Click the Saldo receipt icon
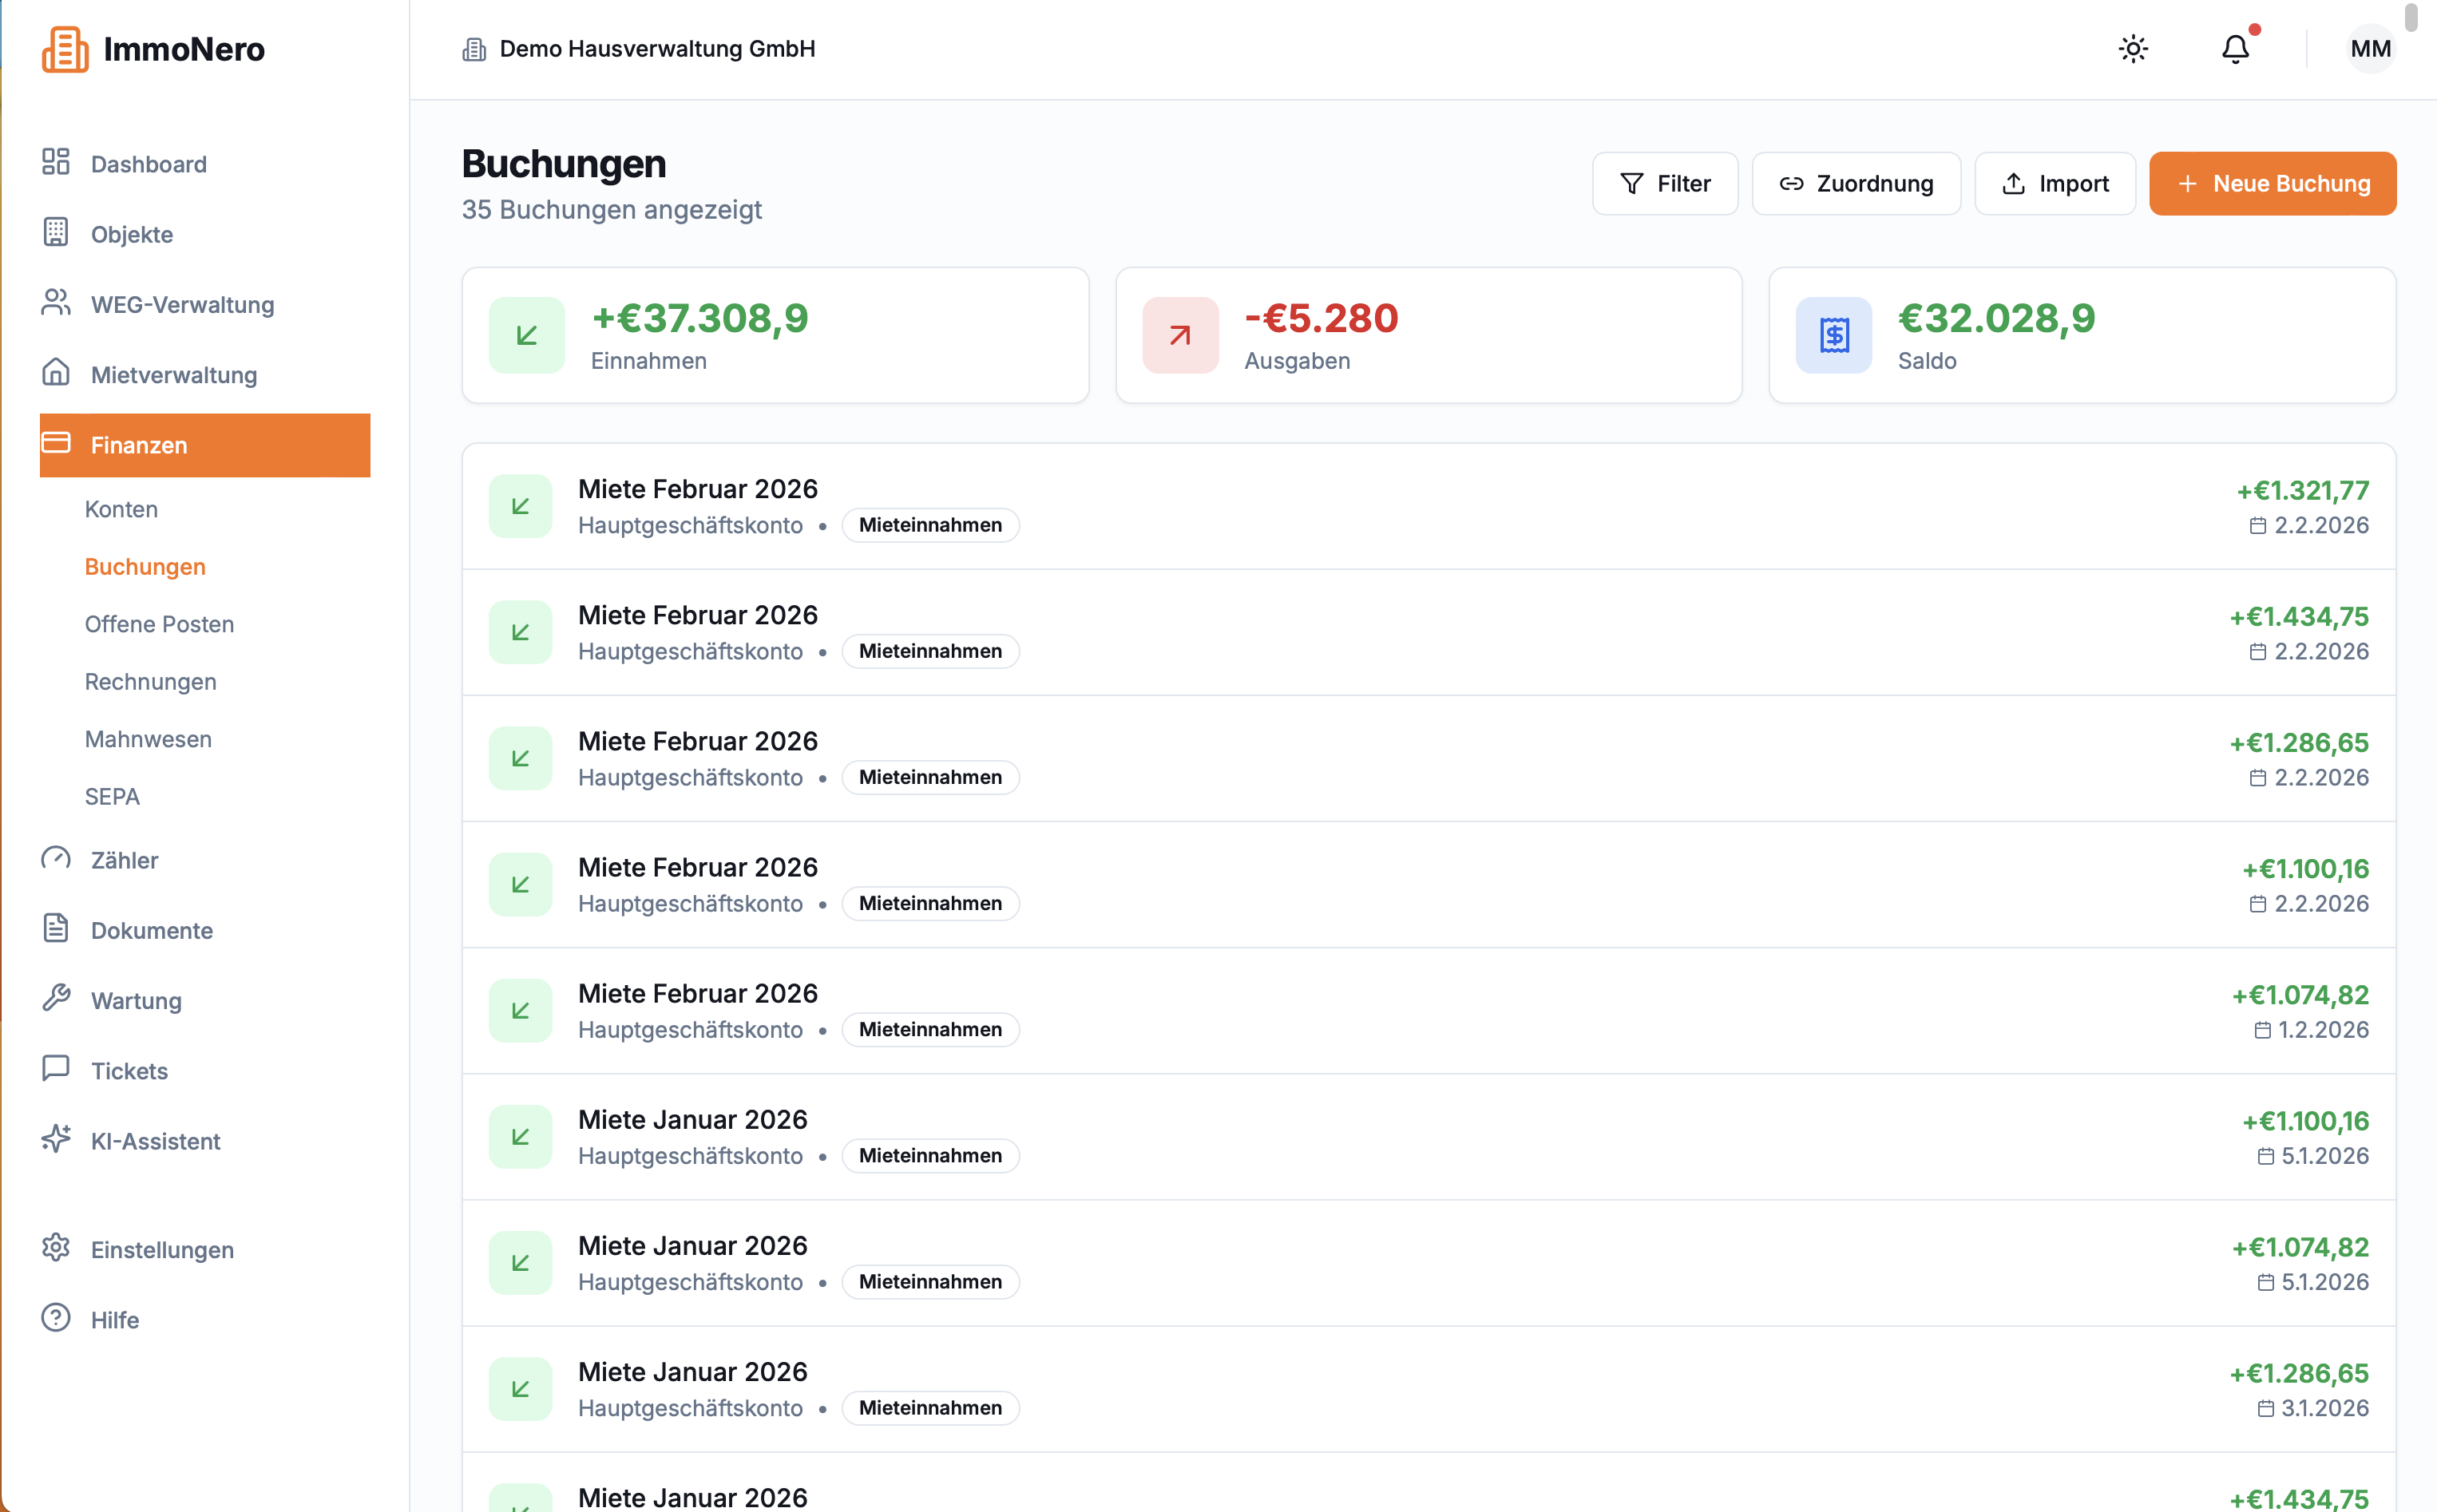Image resolution: width=2437 pixels, height=1512 pixels. click(x=1834, y=335)
